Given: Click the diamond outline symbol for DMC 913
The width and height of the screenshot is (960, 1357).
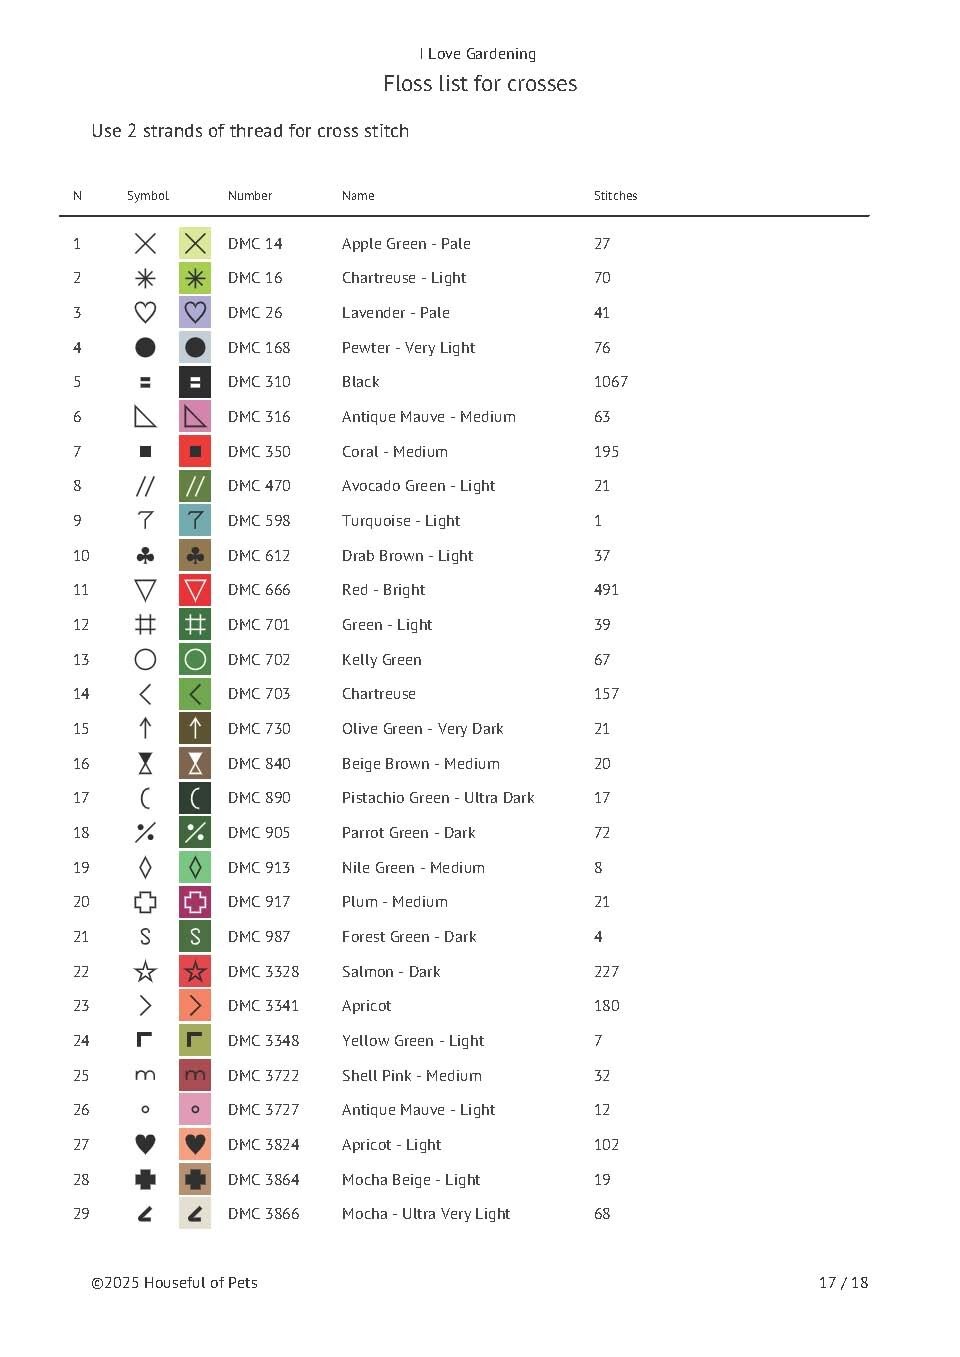Looking at the screenshot, I should point(145,867).
